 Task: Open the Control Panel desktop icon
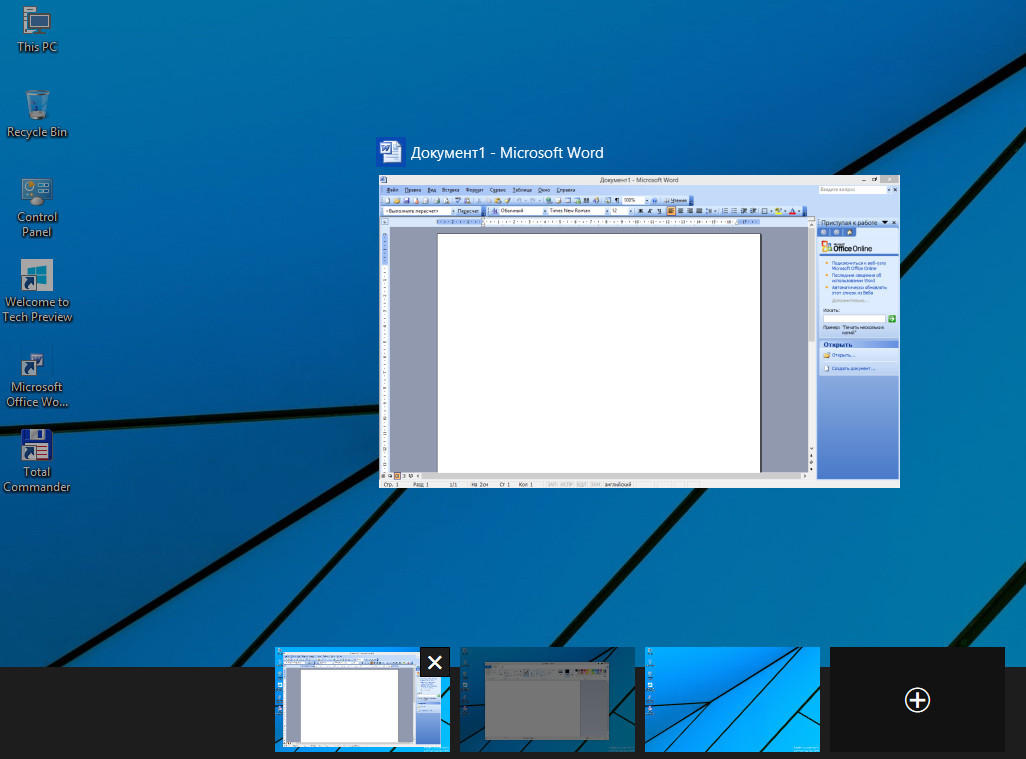(x=37, y=191)
